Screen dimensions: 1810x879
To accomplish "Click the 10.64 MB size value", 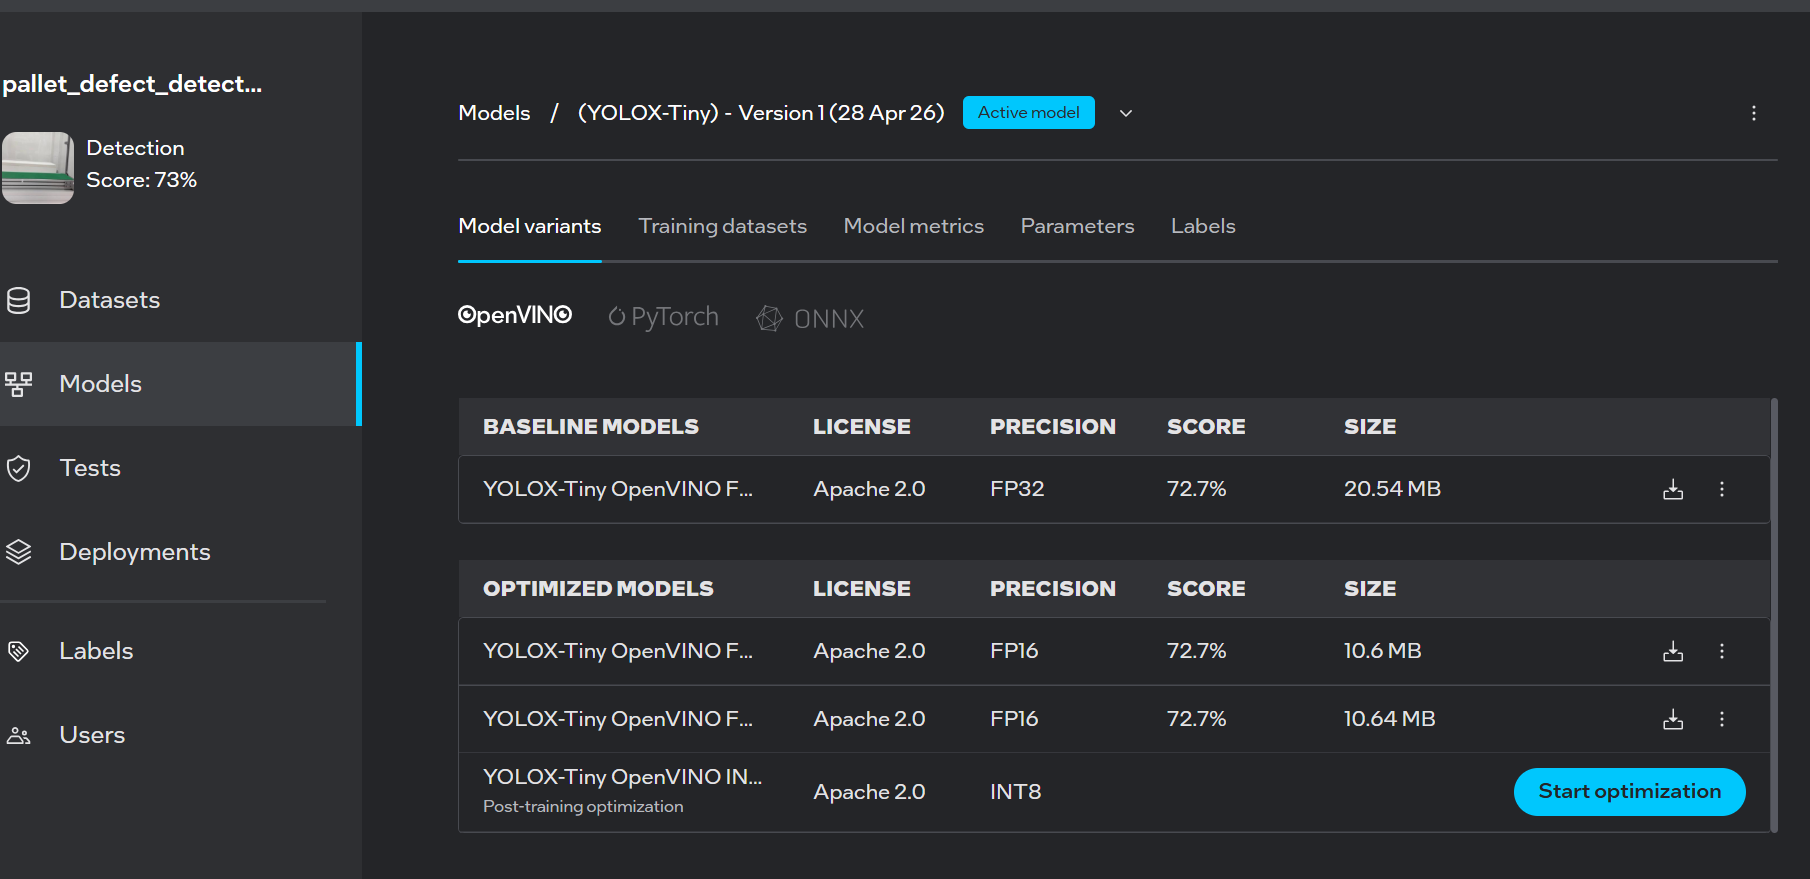I will click(x=1389, y=719).
